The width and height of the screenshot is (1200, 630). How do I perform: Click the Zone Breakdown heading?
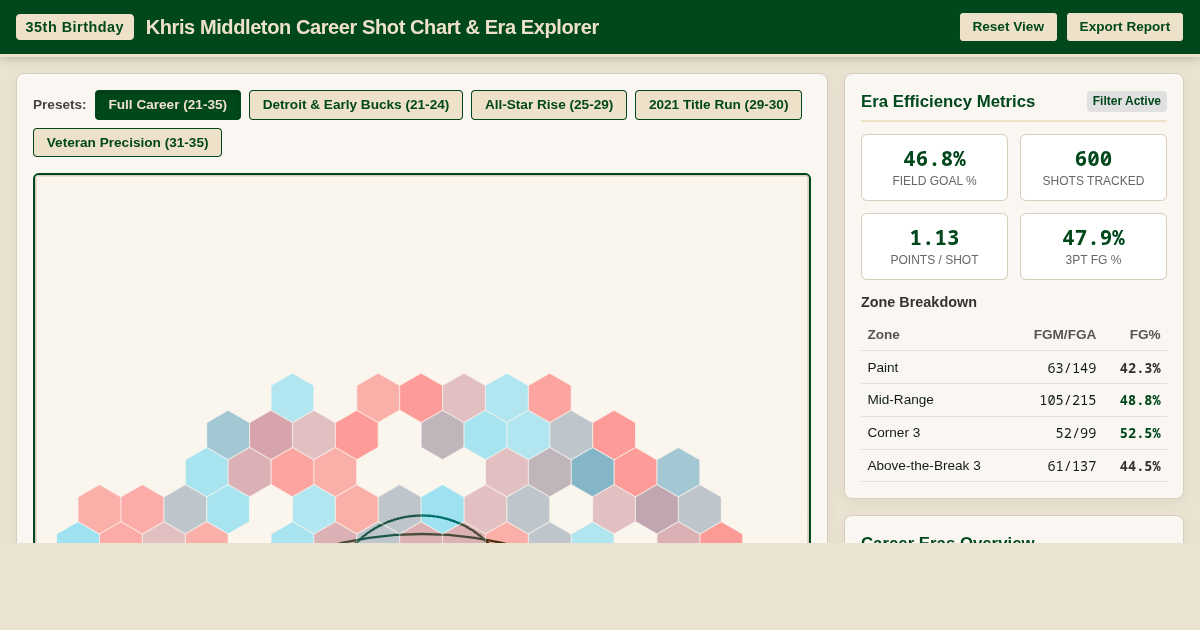919,302
